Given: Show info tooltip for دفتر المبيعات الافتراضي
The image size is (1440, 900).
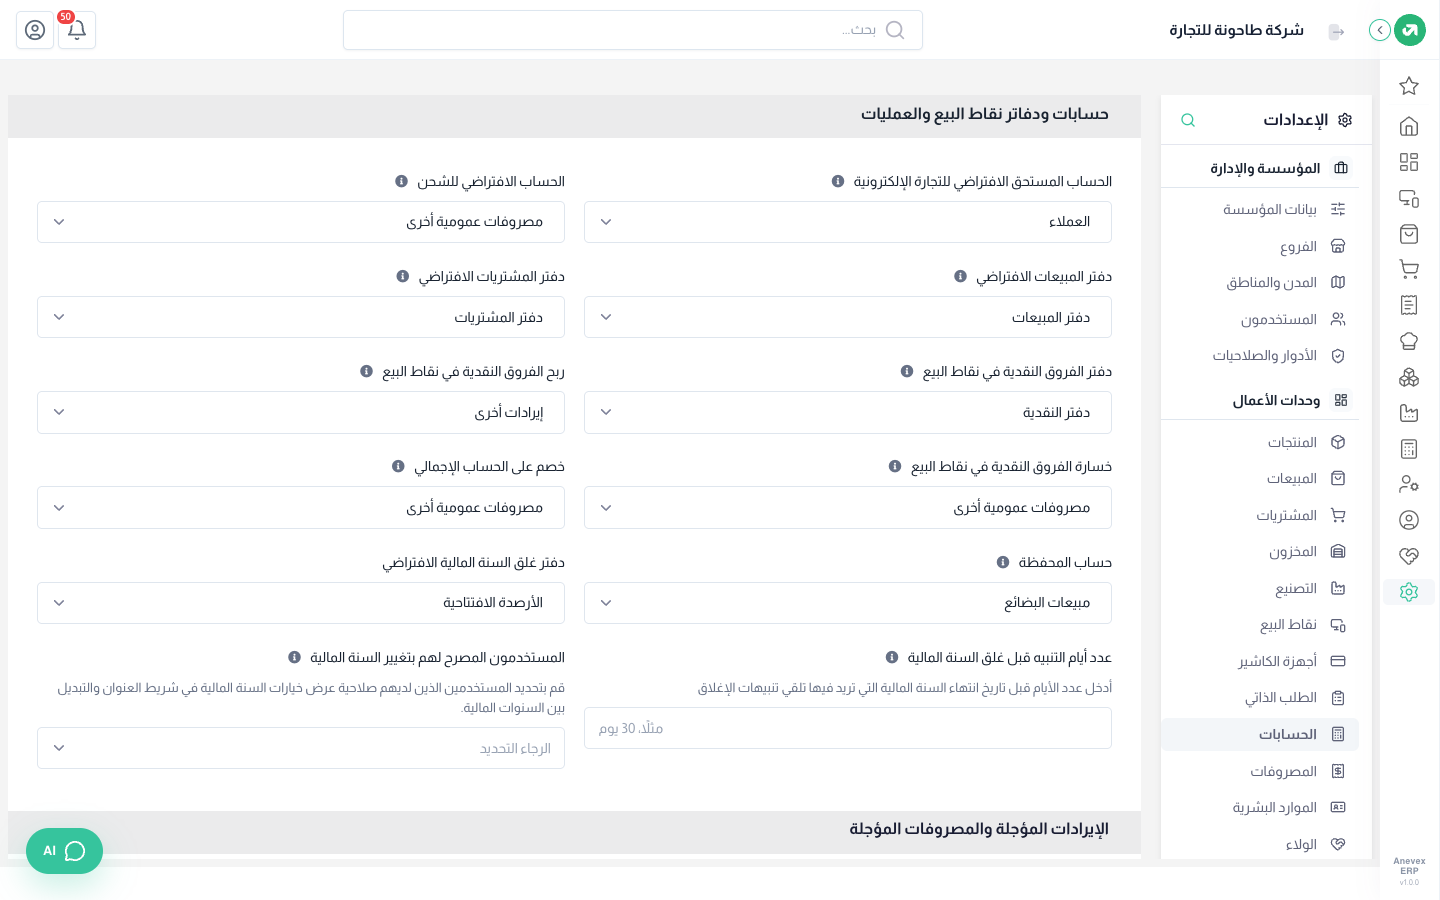Looking at the screenshot, I should pos(960,276).
